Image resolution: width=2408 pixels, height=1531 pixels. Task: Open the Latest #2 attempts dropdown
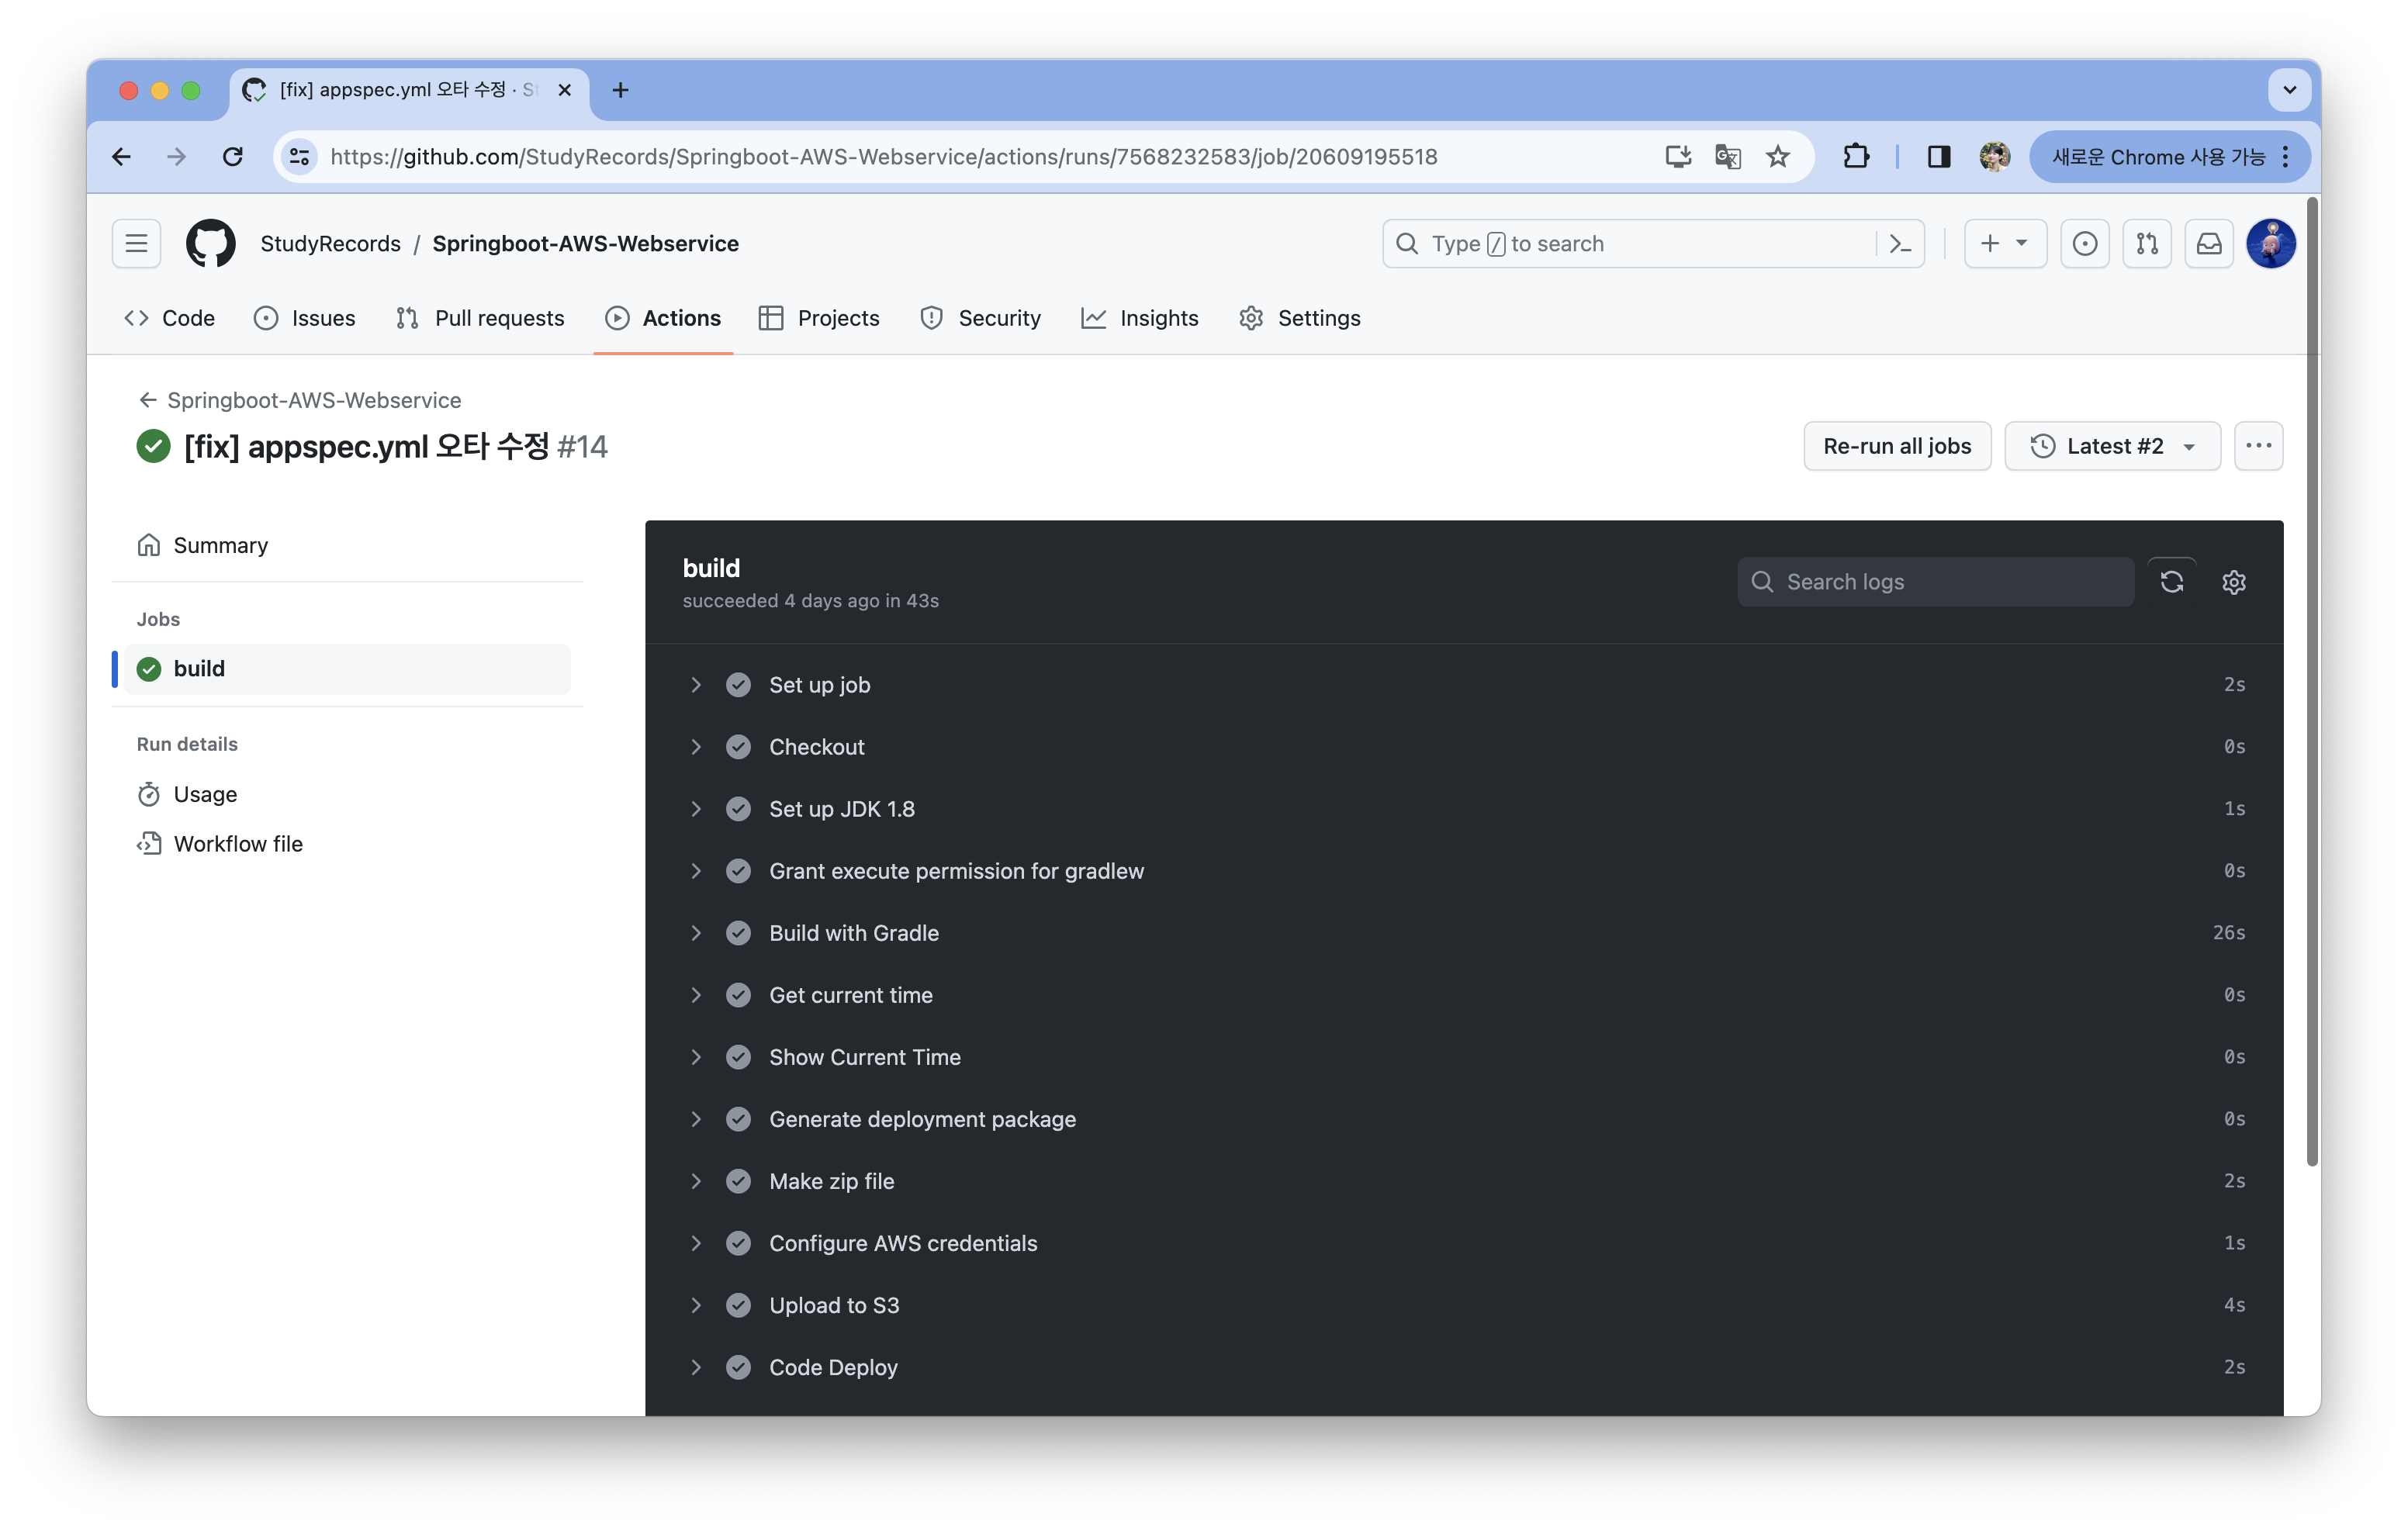(2112, 446)
